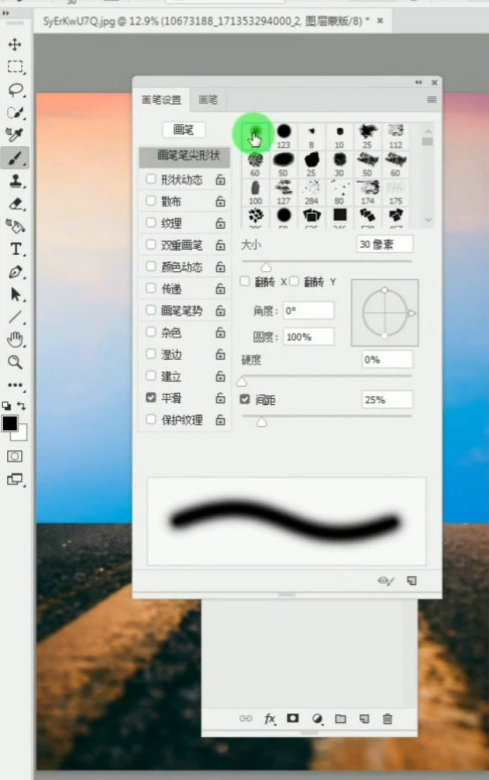Switch to the 画笔 tab

tap(208, 100)
